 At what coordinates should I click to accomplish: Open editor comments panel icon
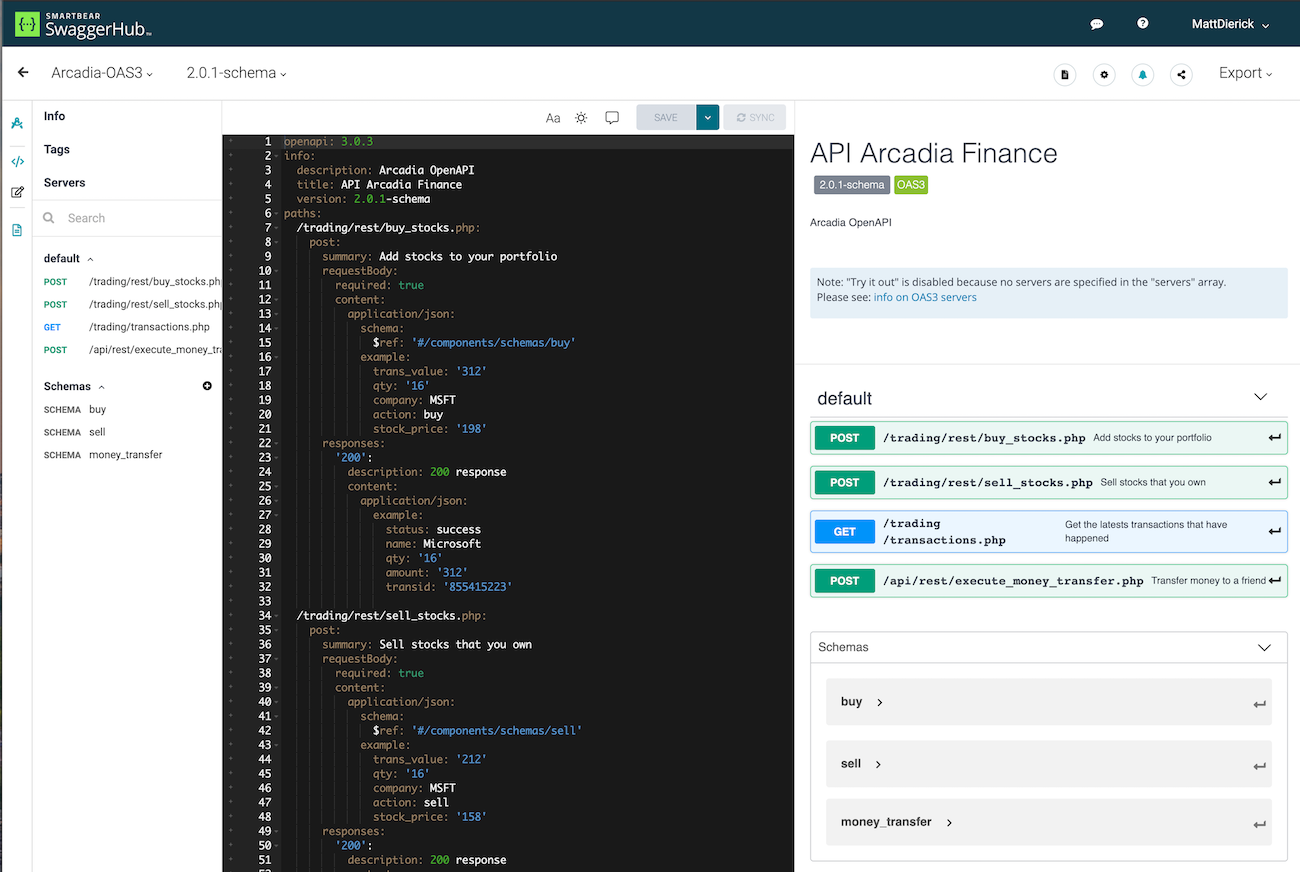[x=612, y=118]
